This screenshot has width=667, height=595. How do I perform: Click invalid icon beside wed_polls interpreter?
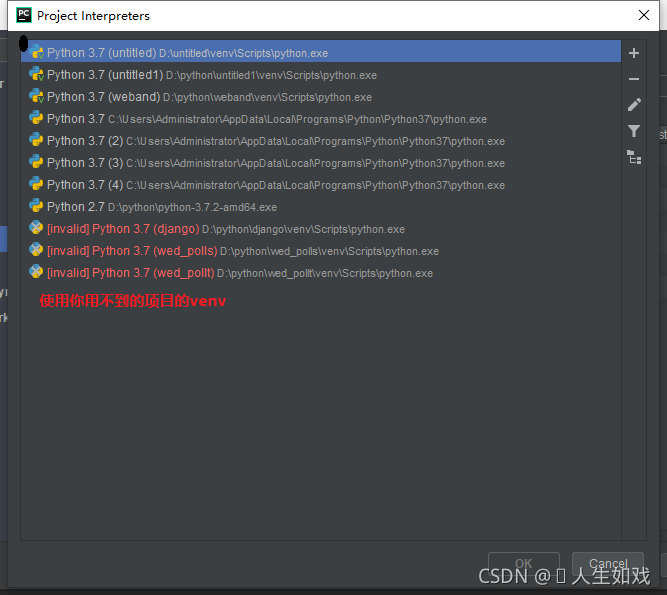(36, 250)
